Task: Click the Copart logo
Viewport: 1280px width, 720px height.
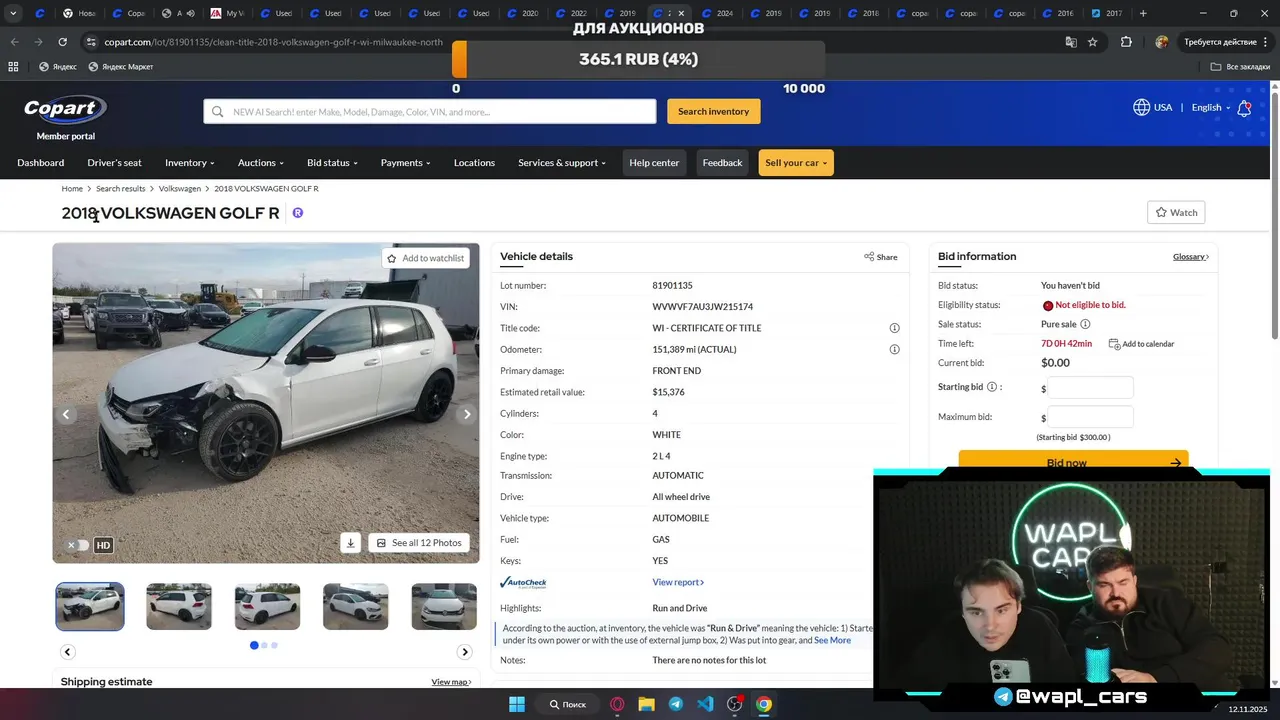Action: tap(65, 109)
